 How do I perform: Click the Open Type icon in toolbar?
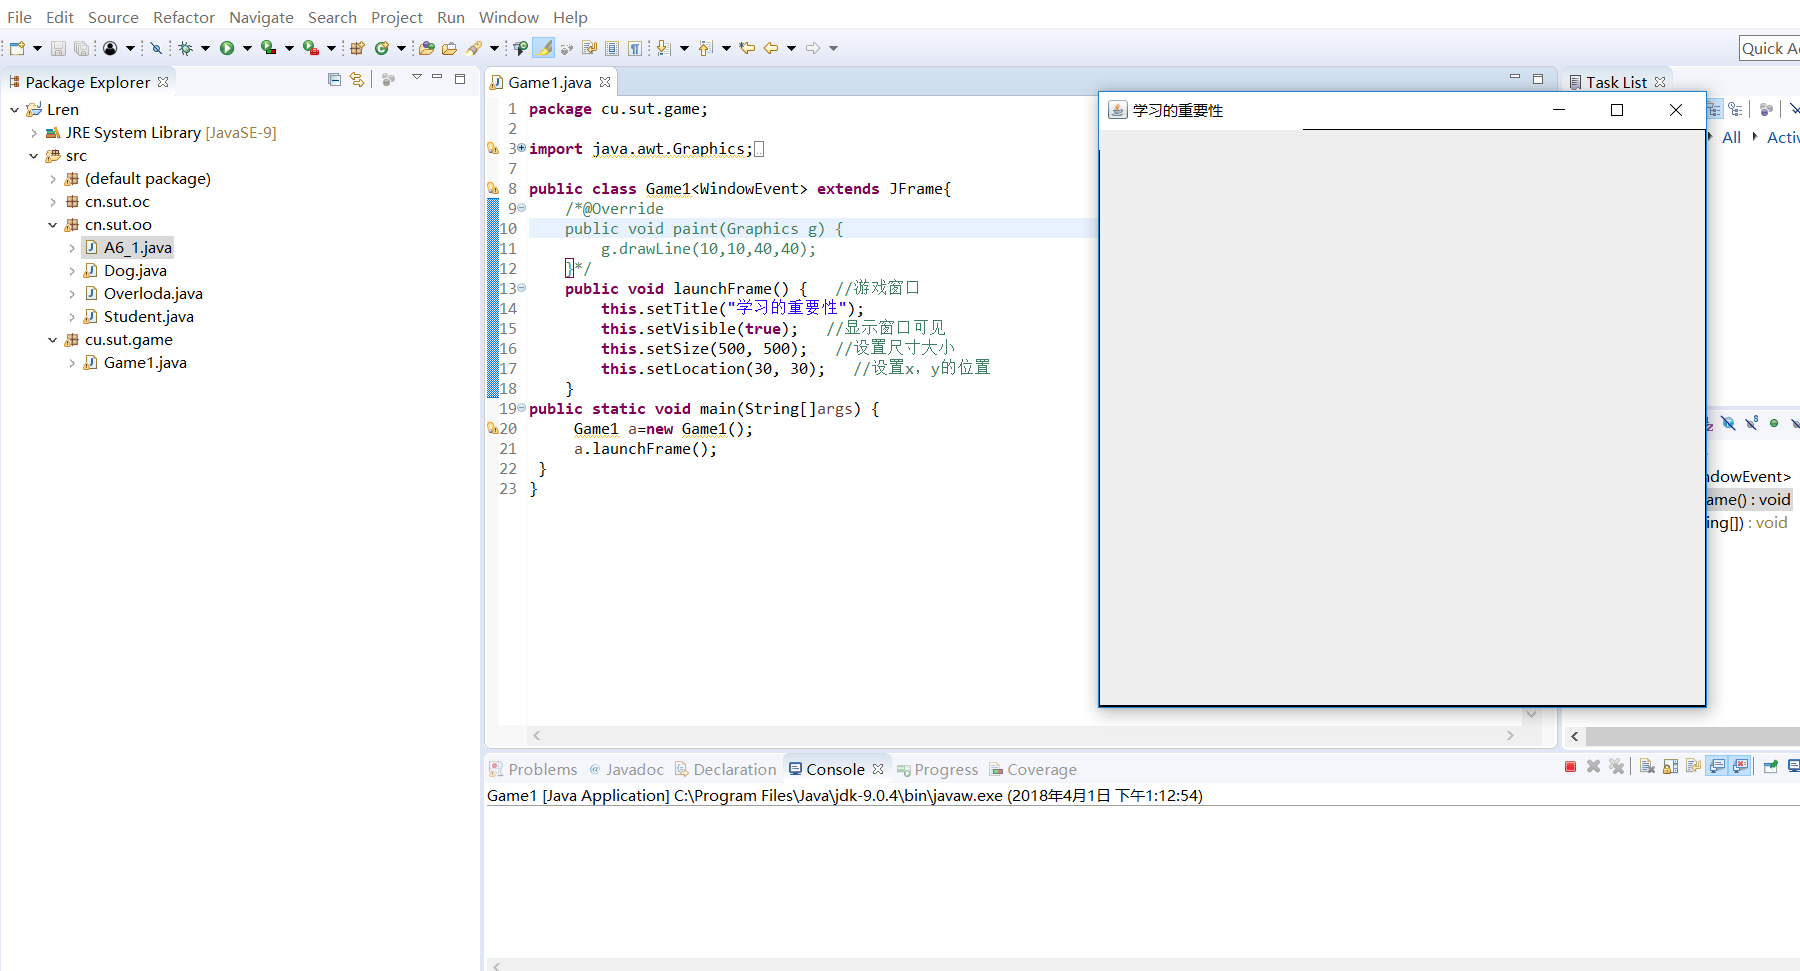426,48
